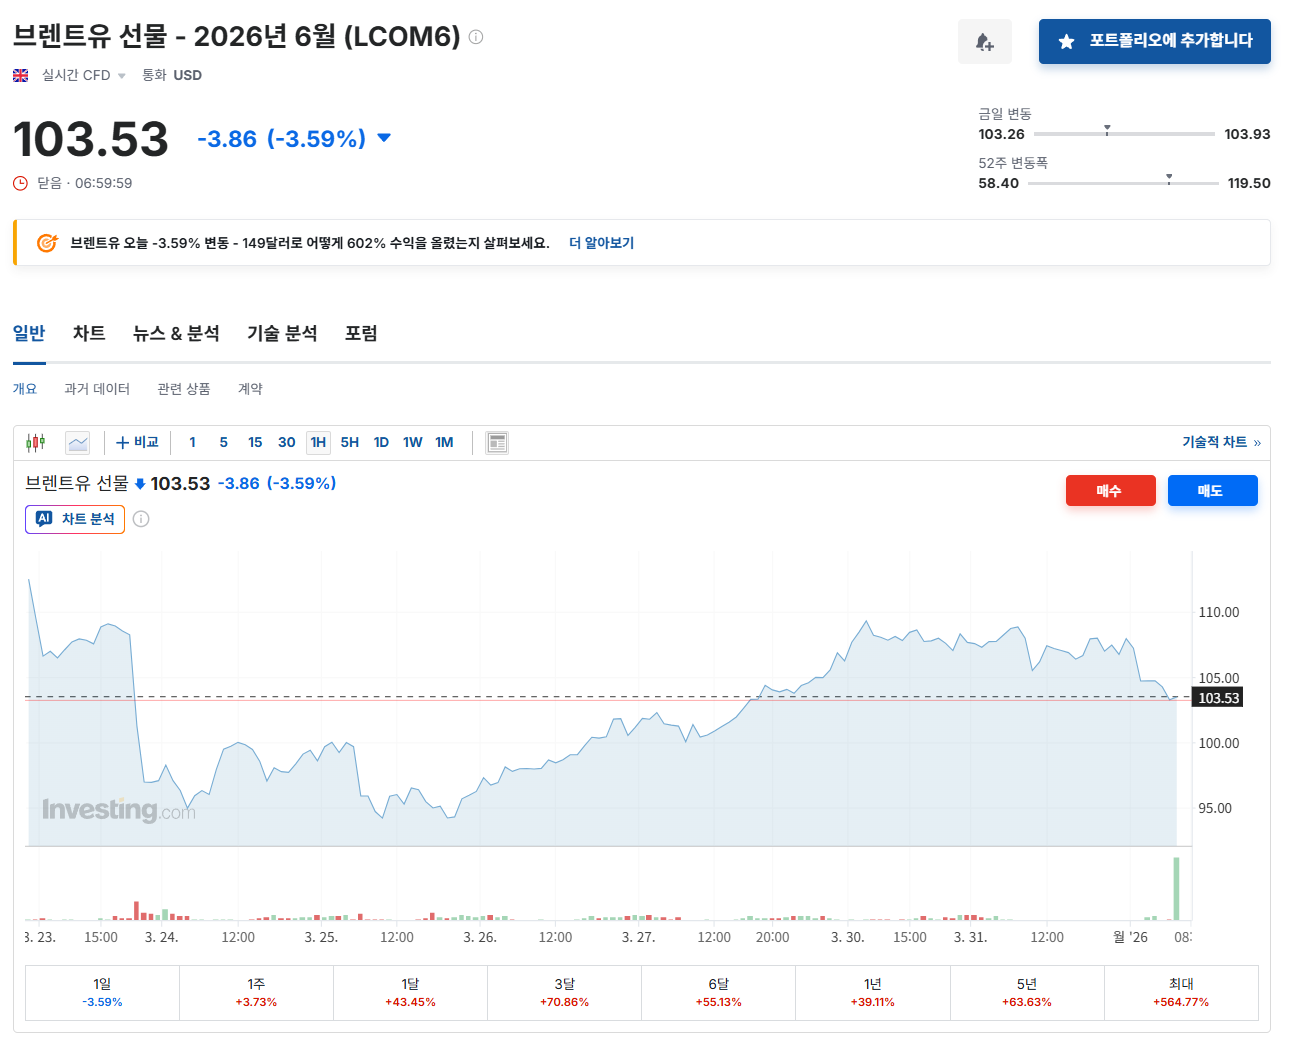
Task: Select the candlestick chart type icon
Action: (x=36, y=442)
